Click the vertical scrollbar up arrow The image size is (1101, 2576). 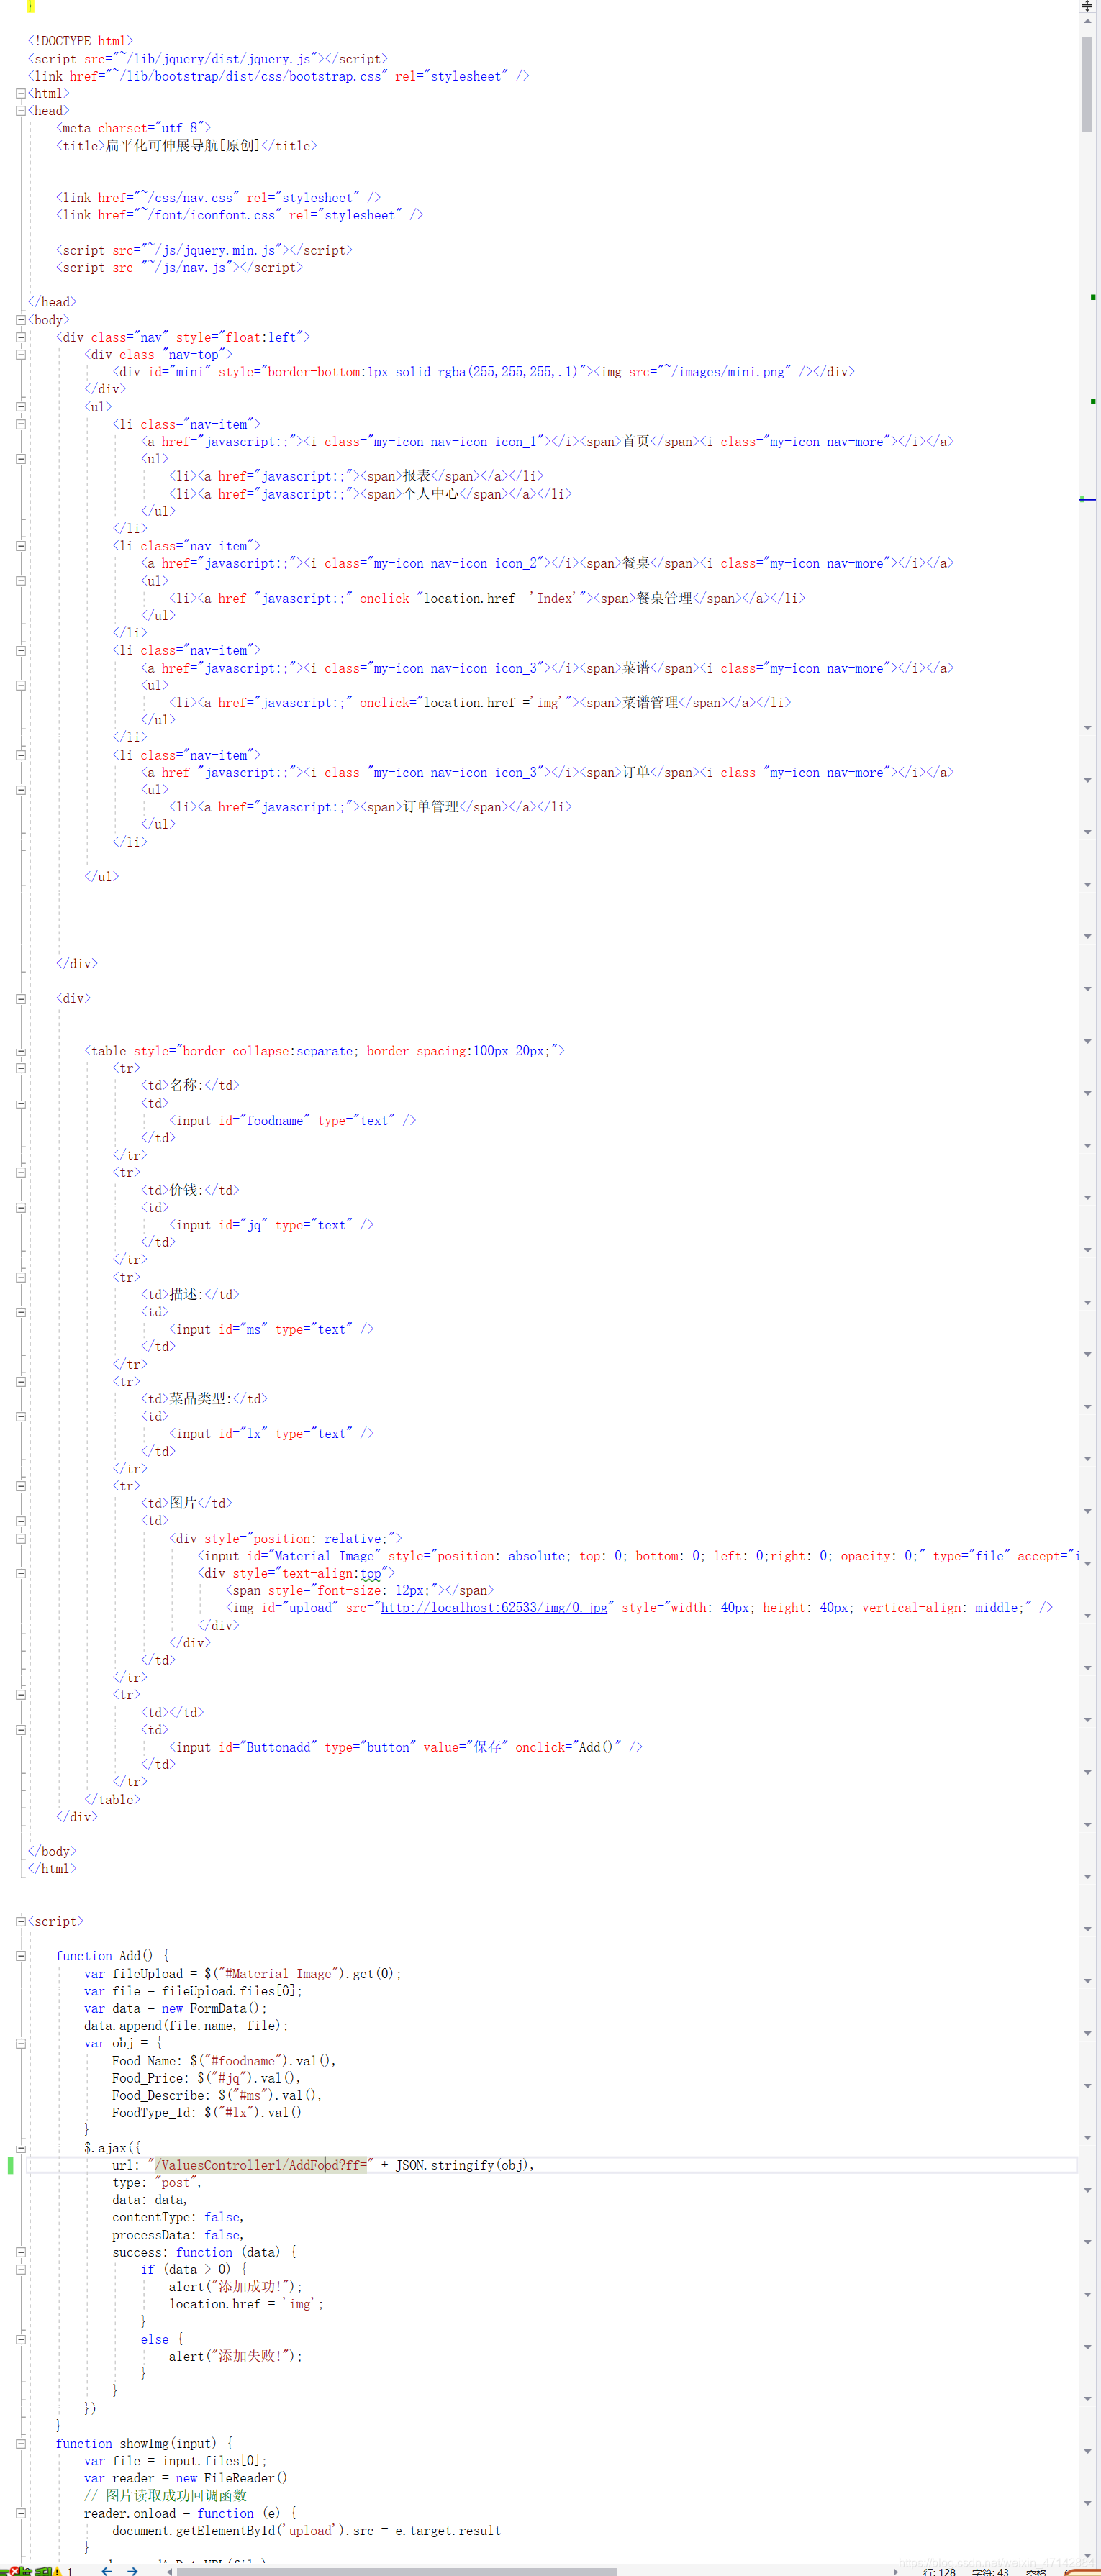click(1087, 21)
